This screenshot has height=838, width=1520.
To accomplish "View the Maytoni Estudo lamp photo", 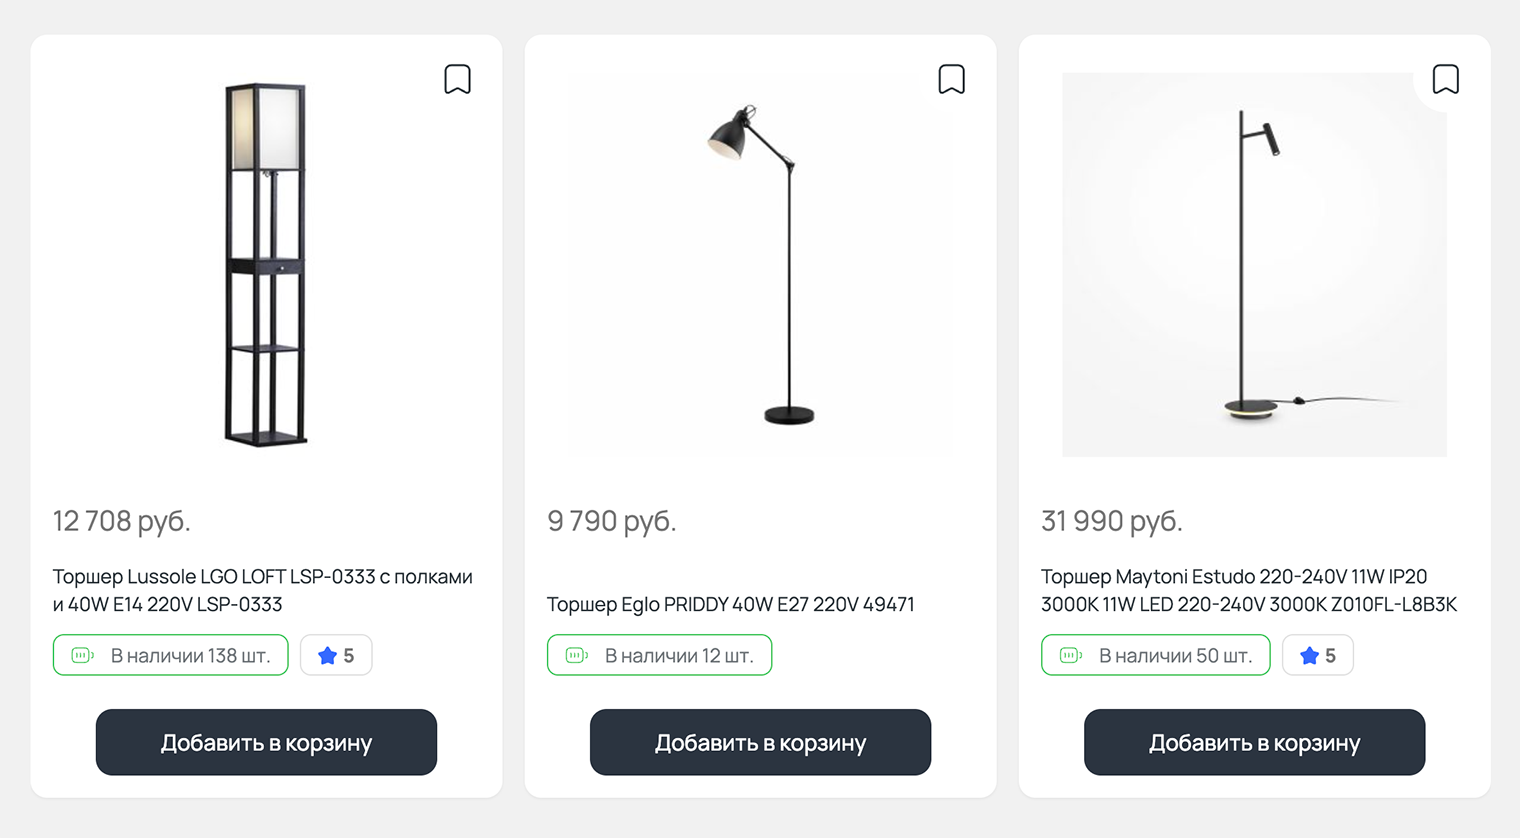I will click(x=1254, y=264).
